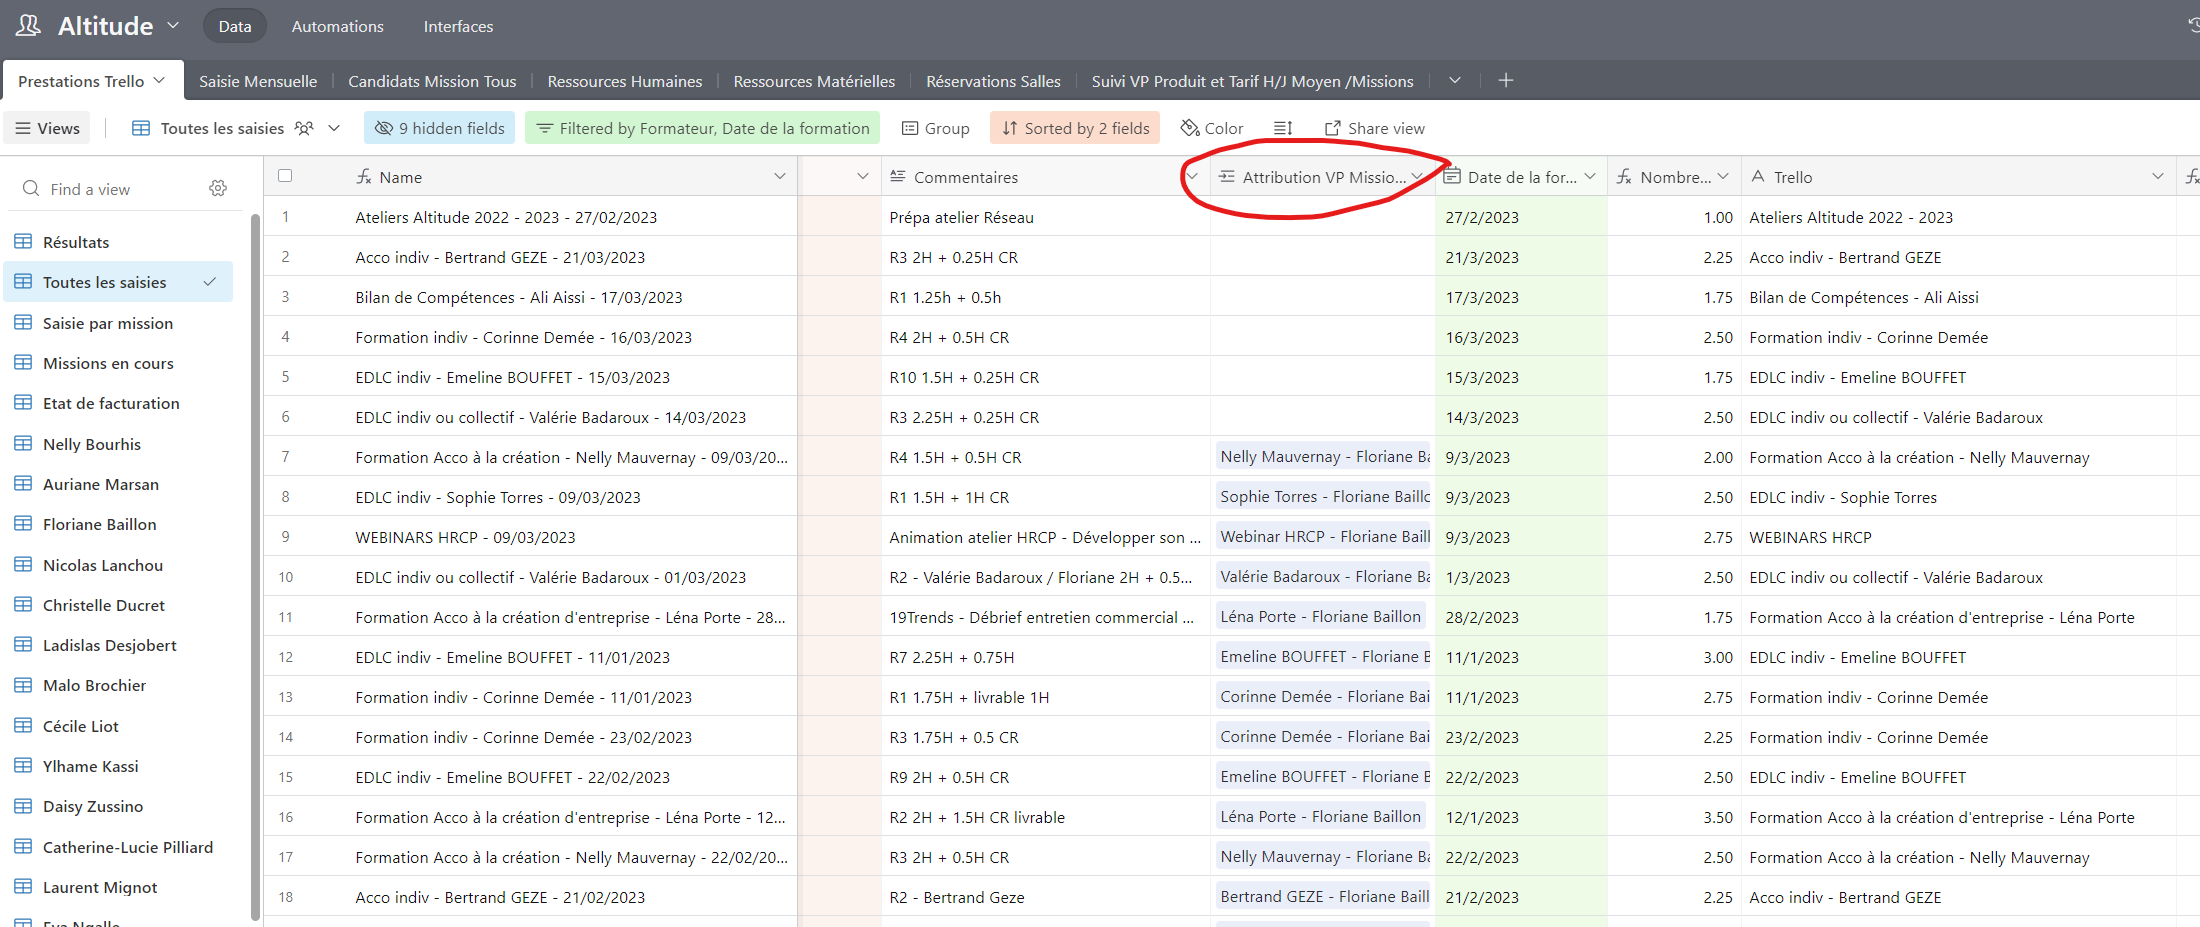Viewport: 2200px width, 927px height.
Task: Open the Malo Brochier view
Action: click(x=118, y=685)
